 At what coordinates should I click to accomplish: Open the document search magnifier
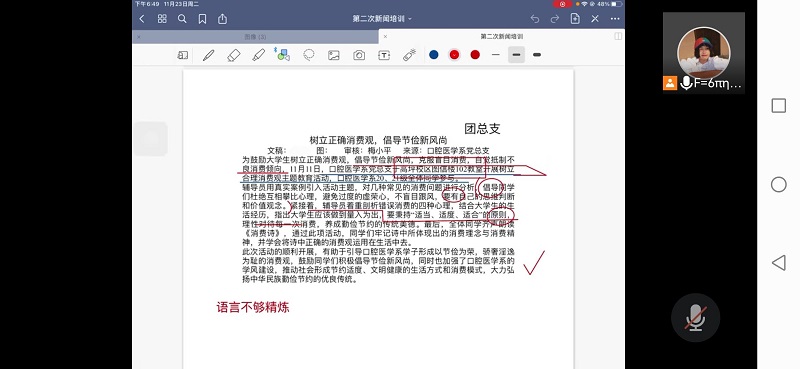coord(182,19)
